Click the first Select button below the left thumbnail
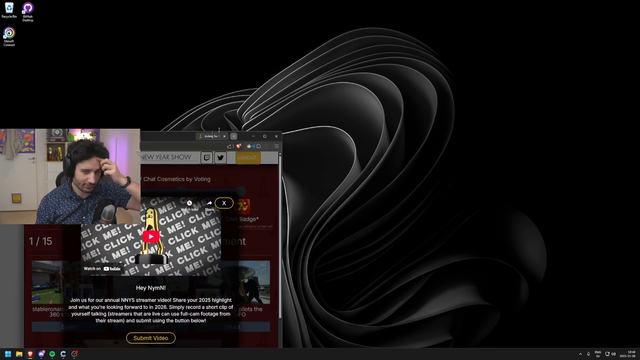The image size is (640, 360). pos(69,327)
